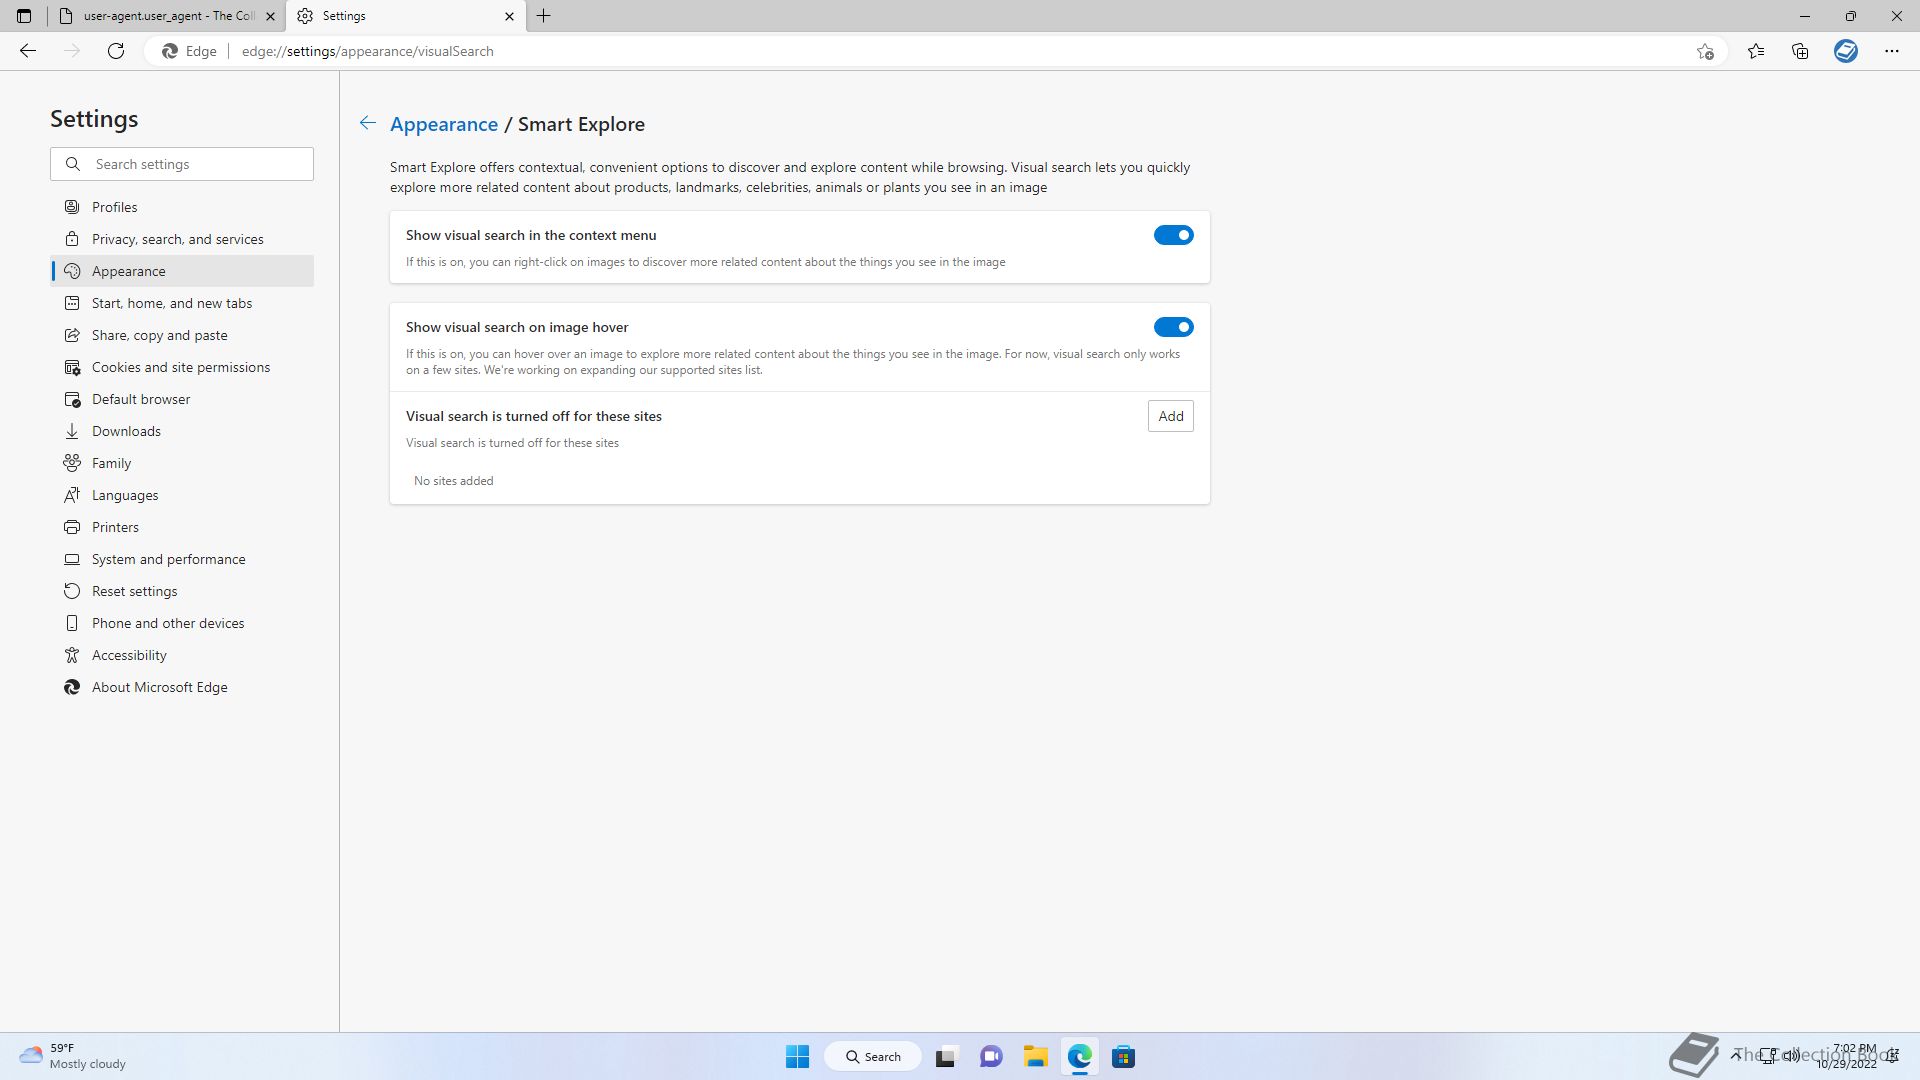Click the Cookies and site permissions icon

point(72,367)
